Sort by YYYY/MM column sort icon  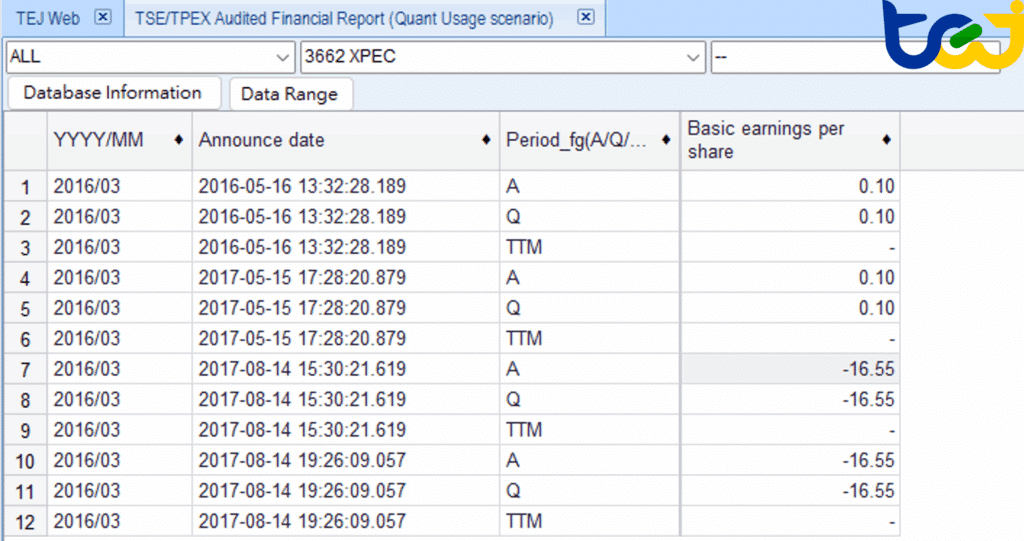178,140
